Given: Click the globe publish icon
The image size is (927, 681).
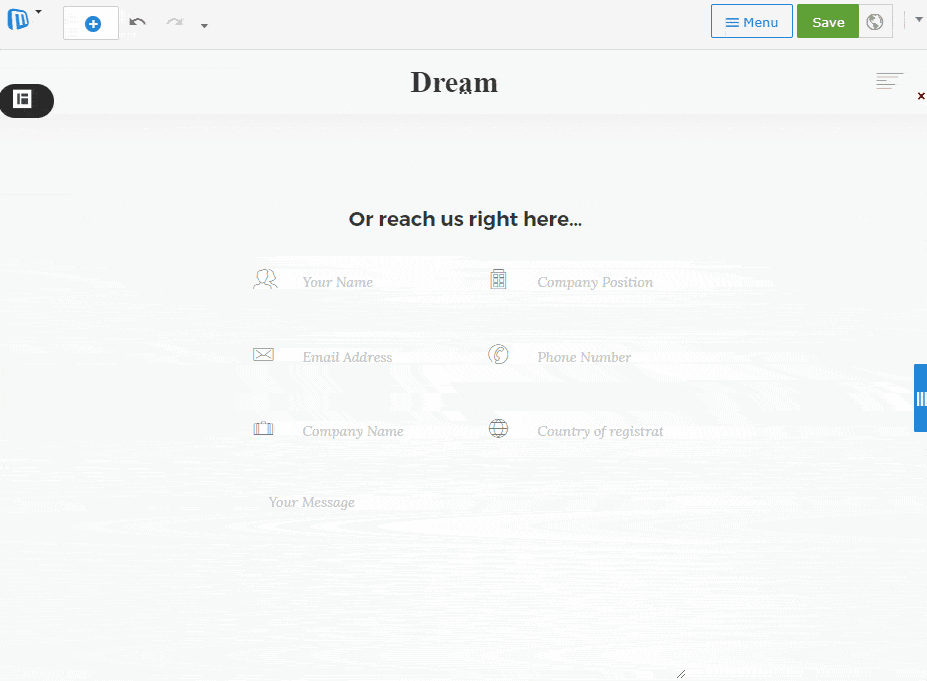Looking at the screenshot, I should [x=875, y=21].
